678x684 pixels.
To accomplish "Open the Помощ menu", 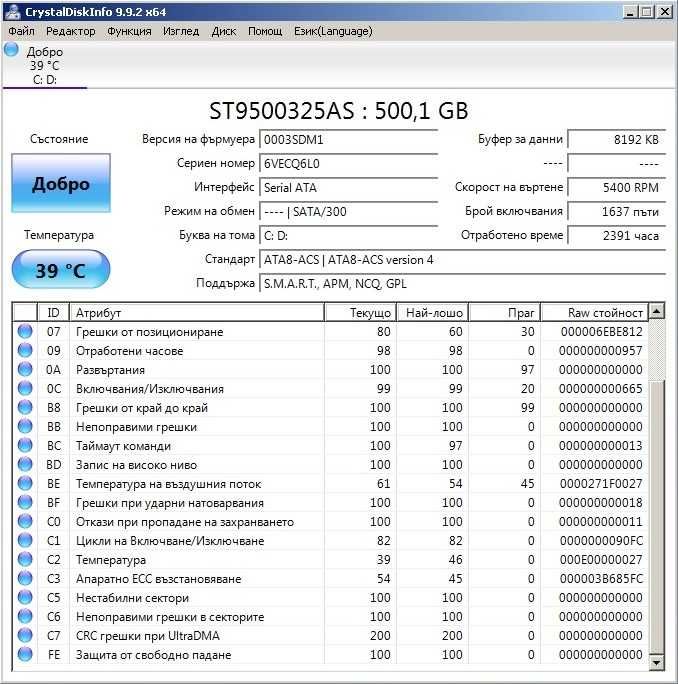I will (265, 31).
